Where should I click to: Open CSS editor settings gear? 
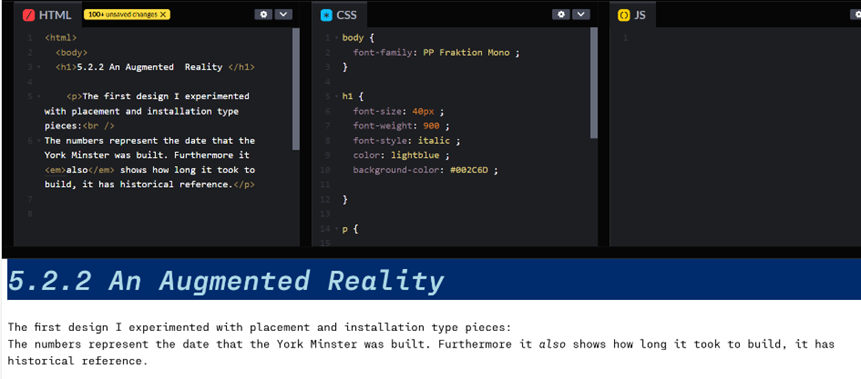tap(561, 14)
